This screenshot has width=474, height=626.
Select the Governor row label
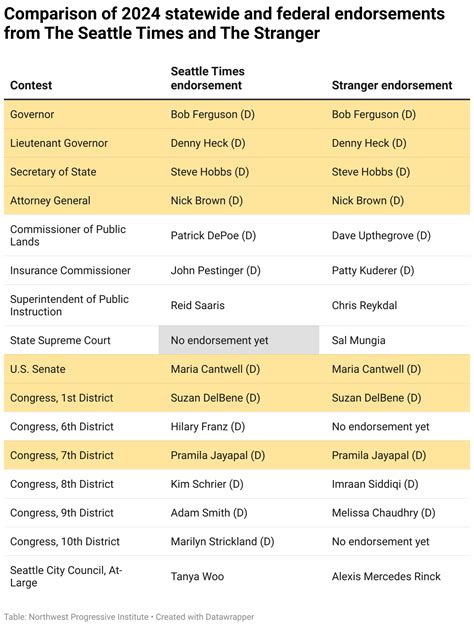tap(32, 114)
